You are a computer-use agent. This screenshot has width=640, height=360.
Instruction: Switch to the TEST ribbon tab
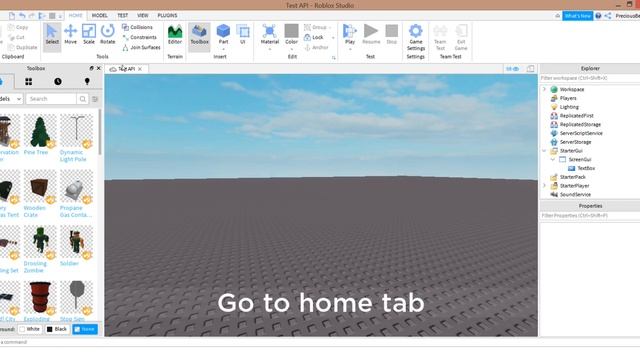122,15
